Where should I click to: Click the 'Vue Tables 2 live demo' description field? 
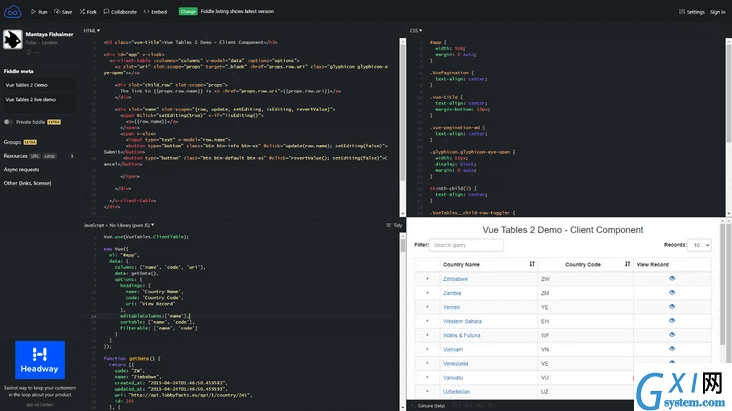click(x=40, y=102)
